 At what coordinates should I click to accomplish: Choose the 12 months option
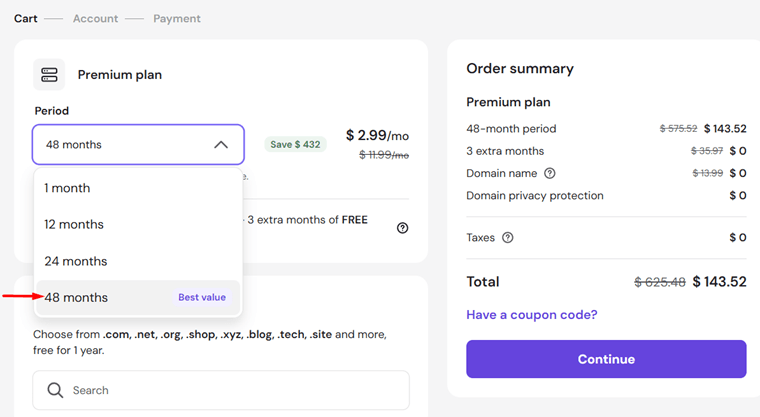[x=138, y=225]
